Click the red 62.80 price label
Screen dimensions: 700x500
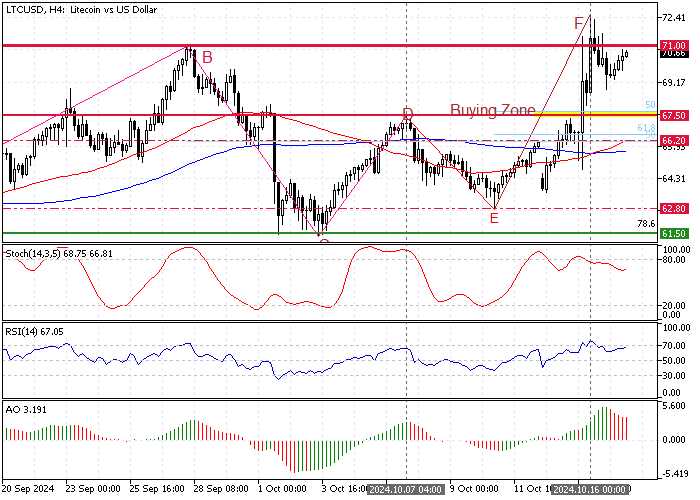[674, 208]
